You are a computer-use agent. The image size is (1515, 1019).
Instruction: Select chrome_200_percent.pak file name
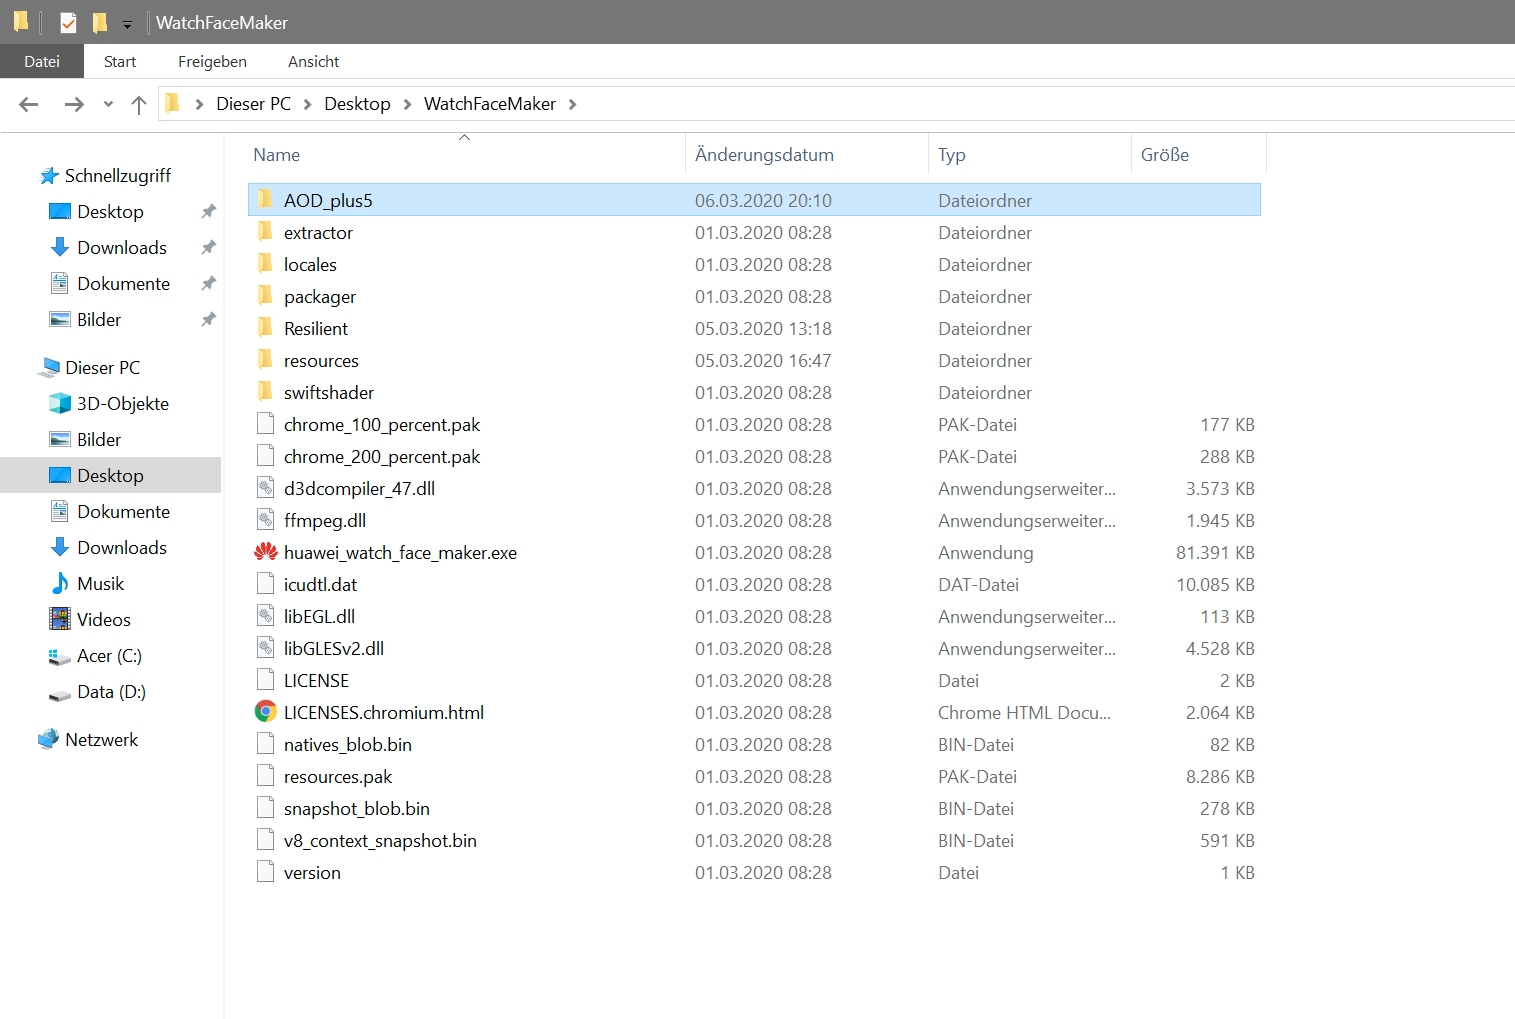pos(382,457)
